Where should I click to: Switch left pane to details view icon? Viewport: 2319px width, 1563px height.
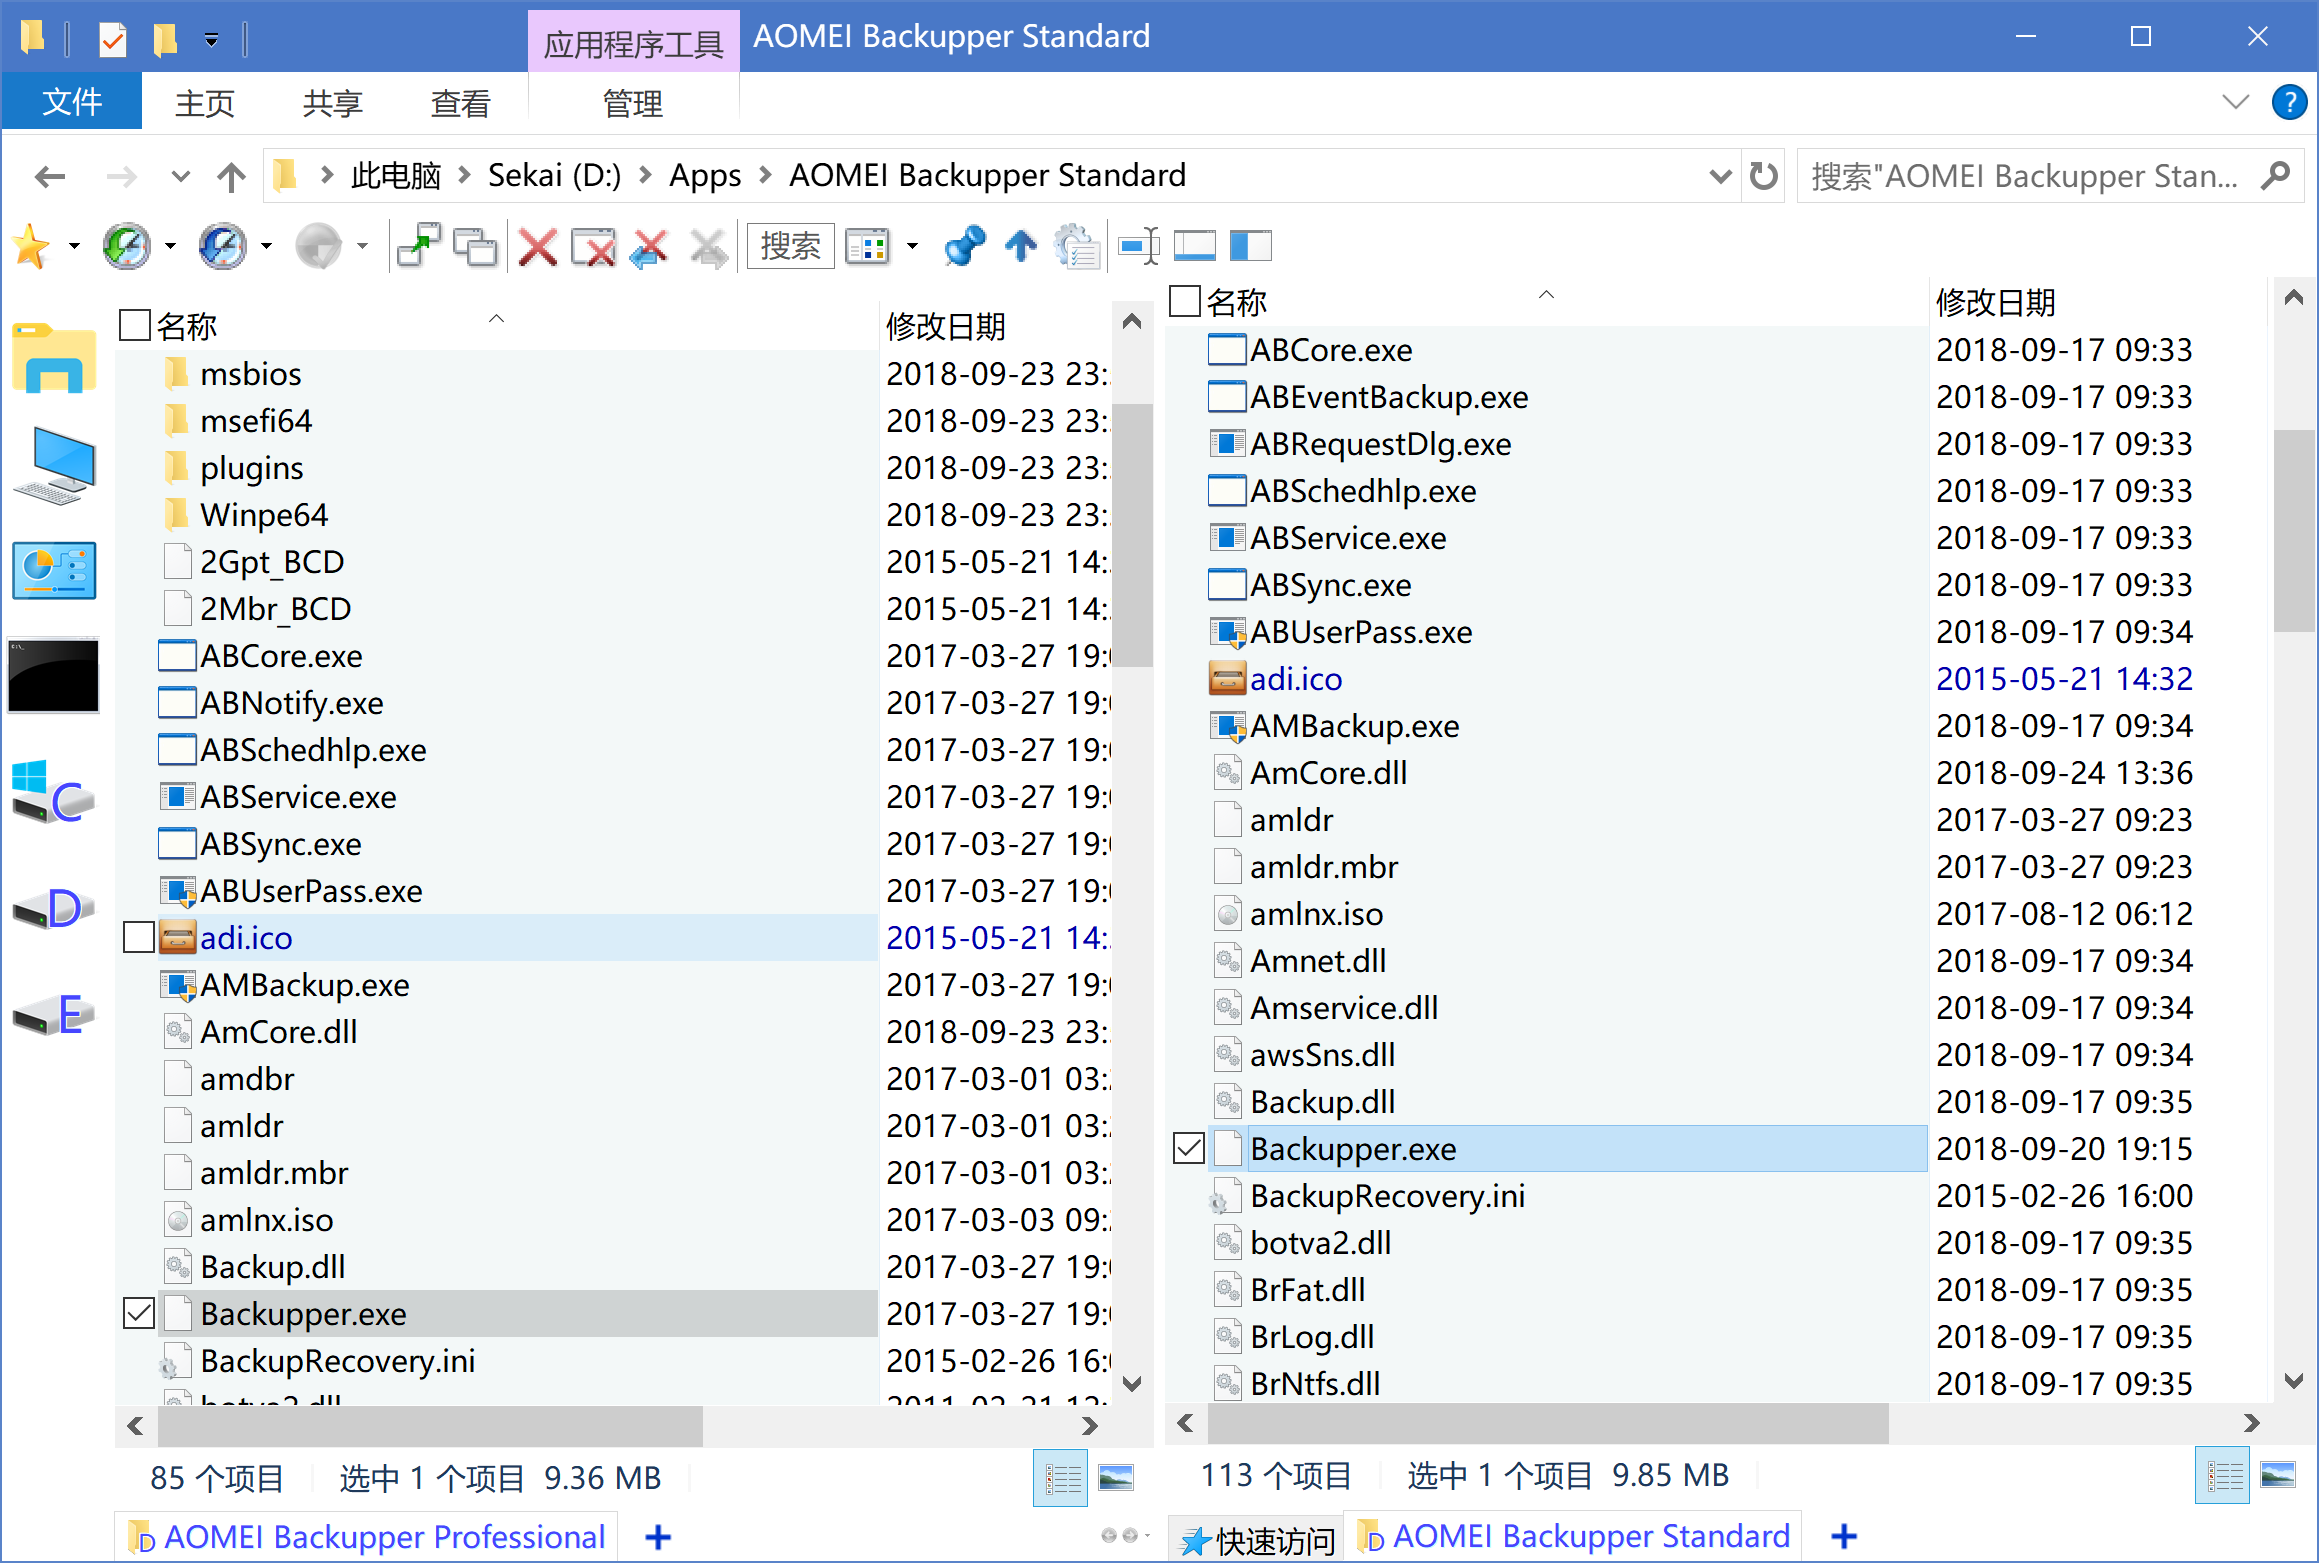coord(1061,1477)
